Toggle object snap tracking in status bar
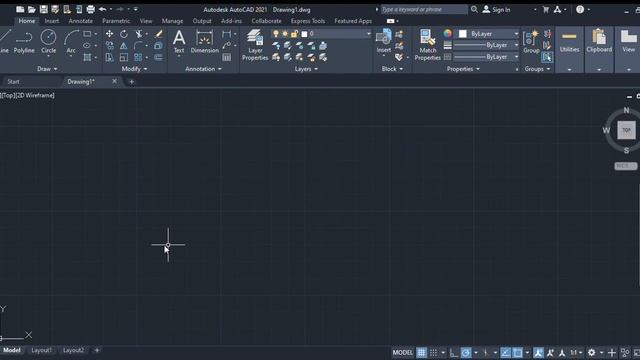 click(x=505, y=352)
